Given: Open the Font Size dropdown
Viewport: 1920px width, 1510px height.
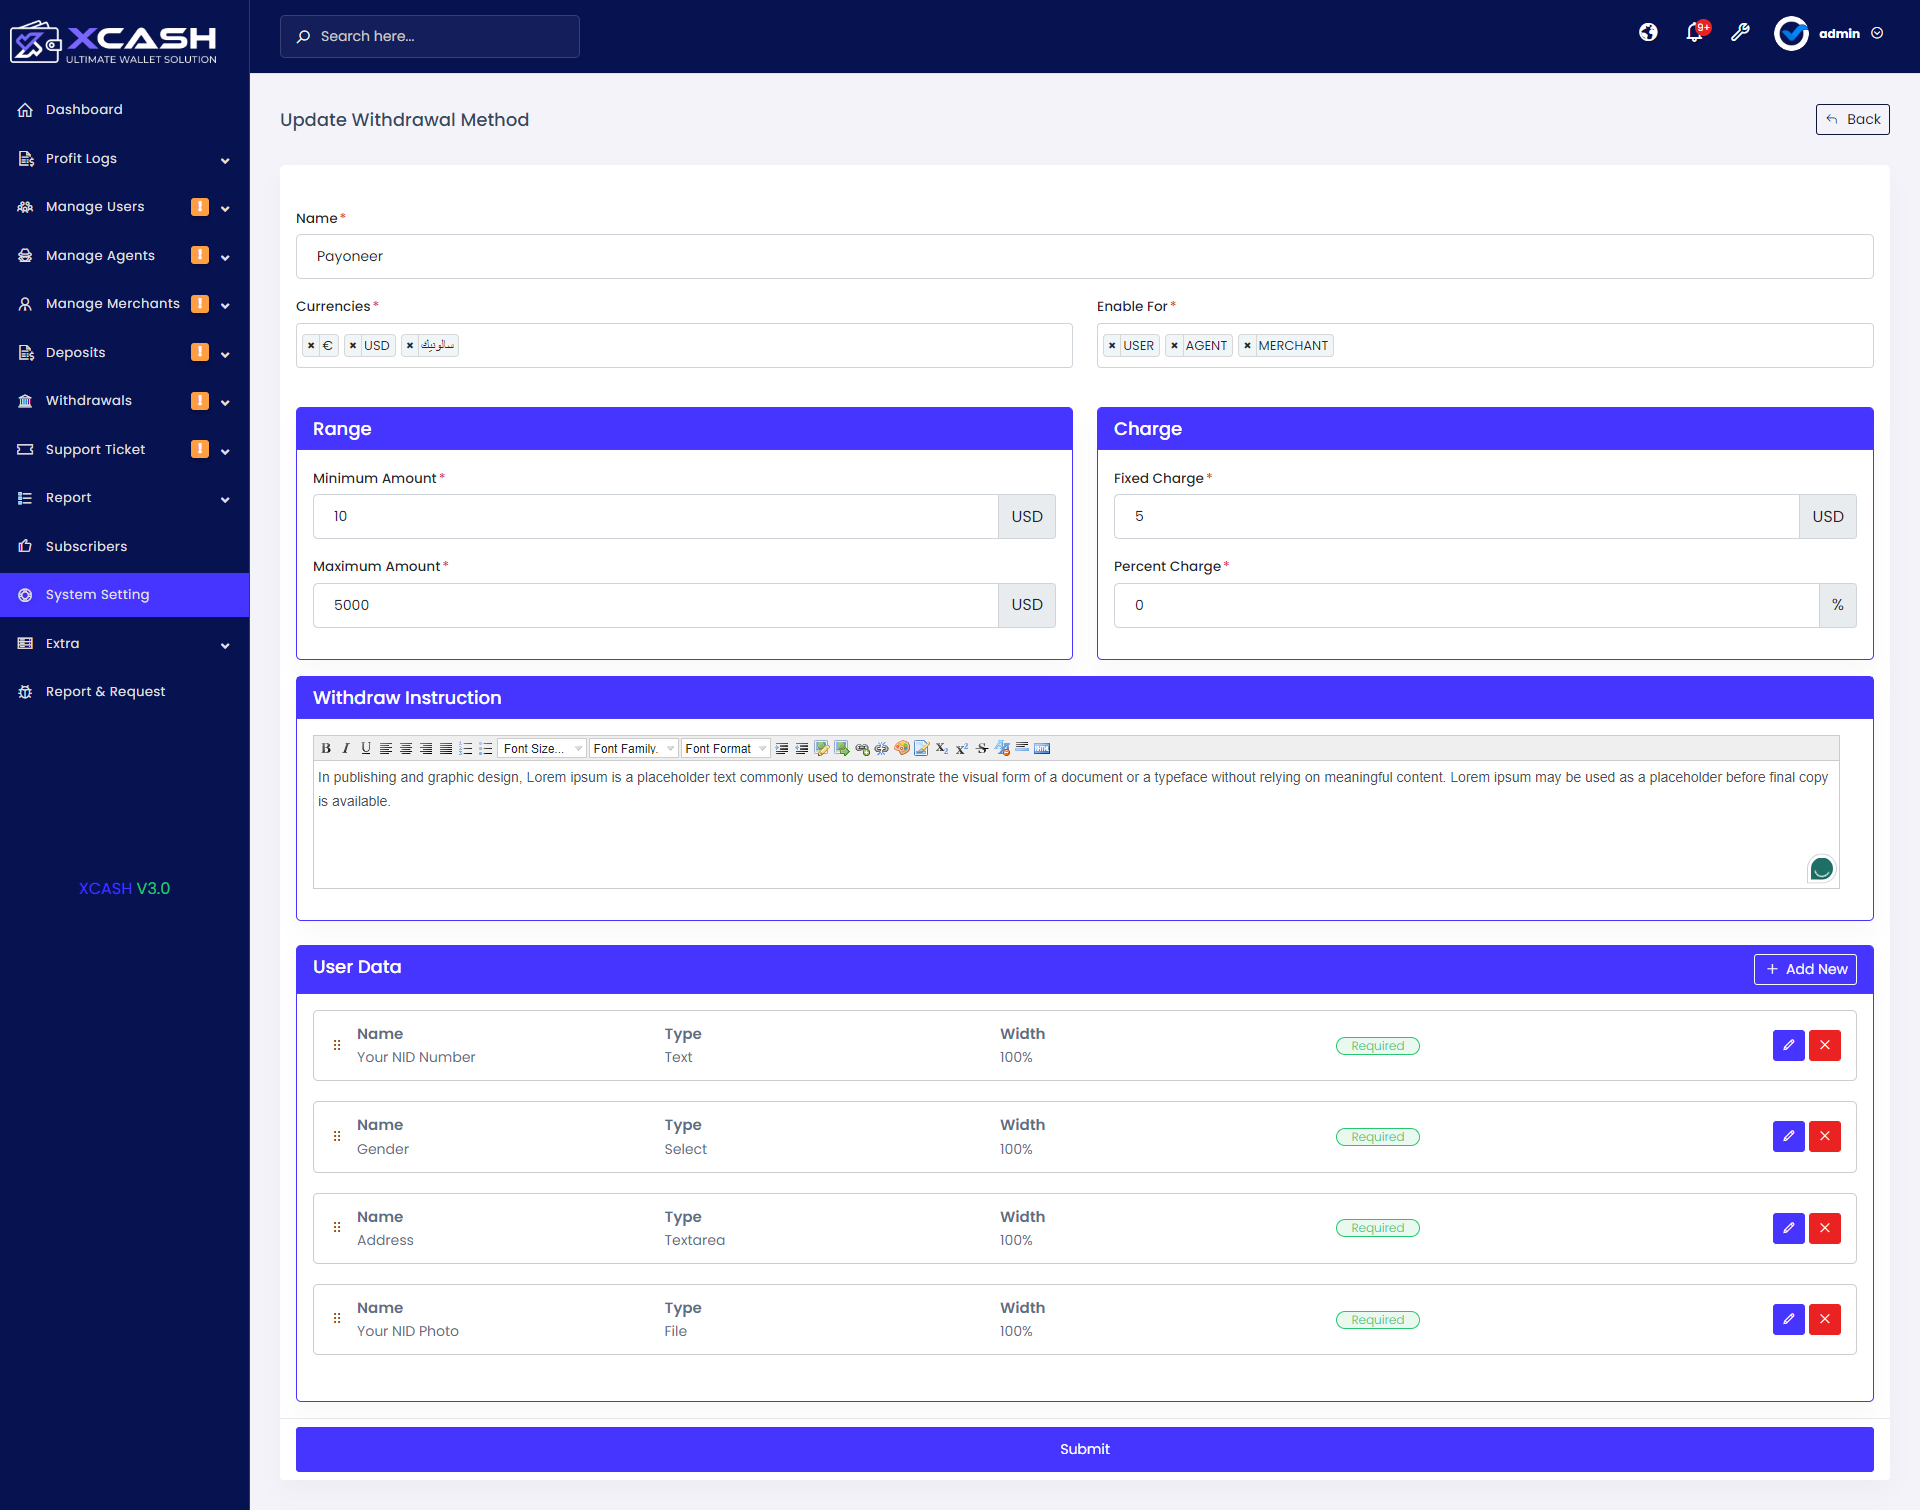Looking at the screenshot, I should [543, 748].
